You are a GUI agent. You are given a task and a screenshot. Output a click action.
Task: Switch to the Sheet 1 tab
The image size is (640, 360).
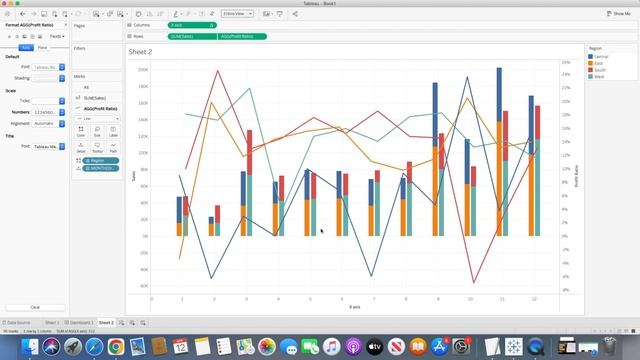pyautogui.click(x=52, y=322)
